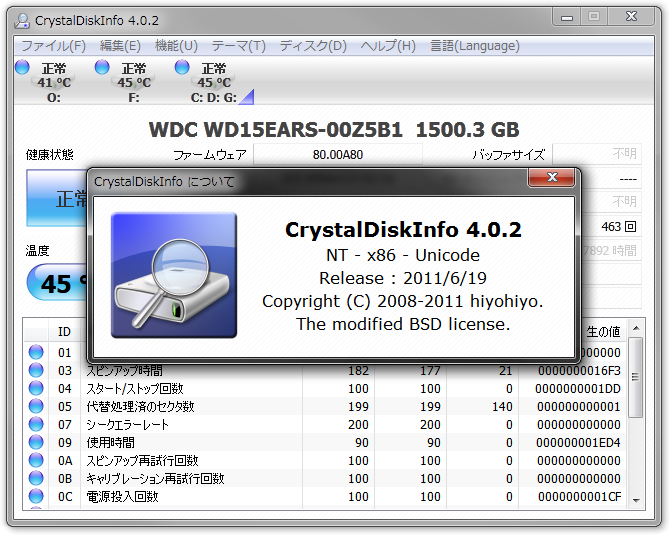The image size is (670, 535).
Task: Click The modified BSD license text
Action: 403,324
